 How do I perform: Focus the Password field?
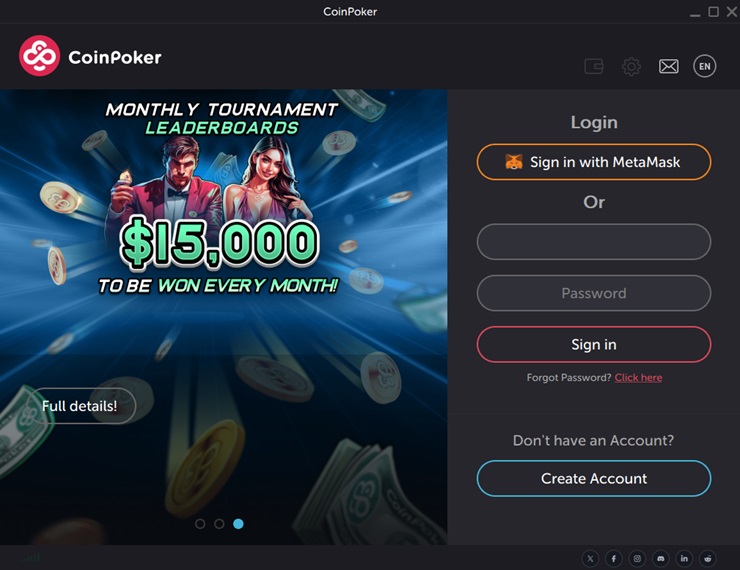click(x=594, y=293)
